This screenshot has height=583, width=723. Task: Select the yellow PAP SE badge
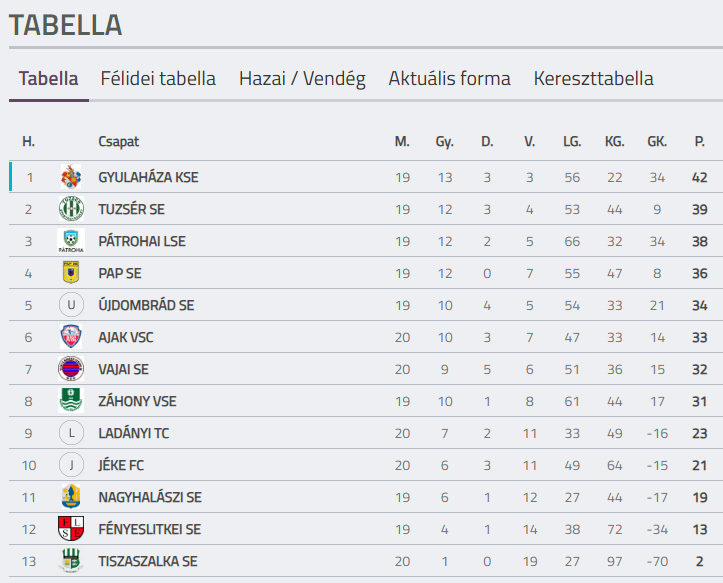pyautogui.click(x=71, y=273)
